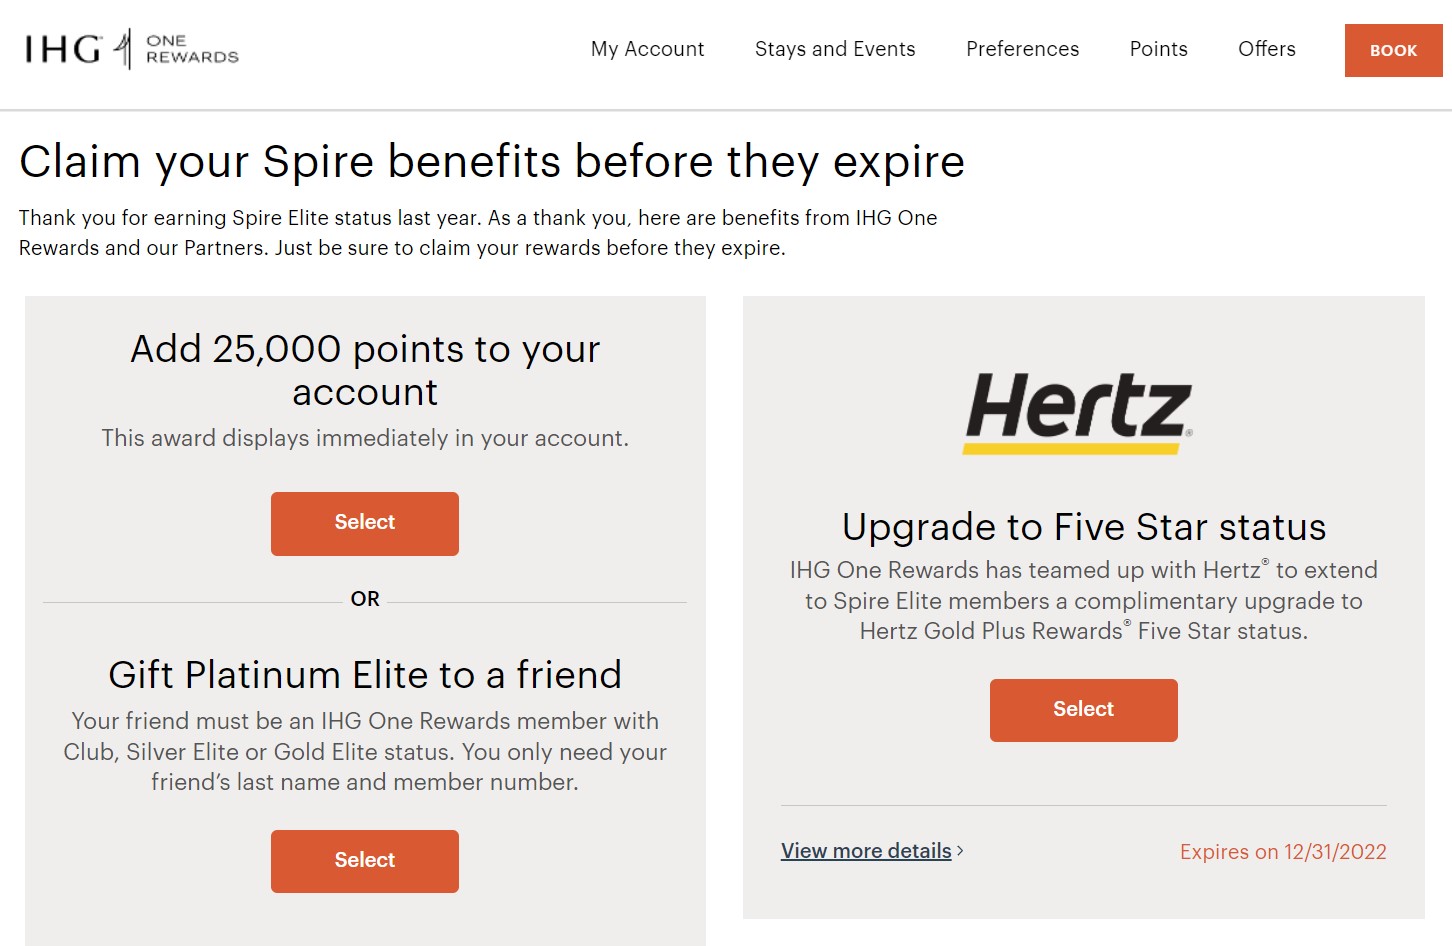Click the Claim your Spire benefits page title

pos(492,162)
